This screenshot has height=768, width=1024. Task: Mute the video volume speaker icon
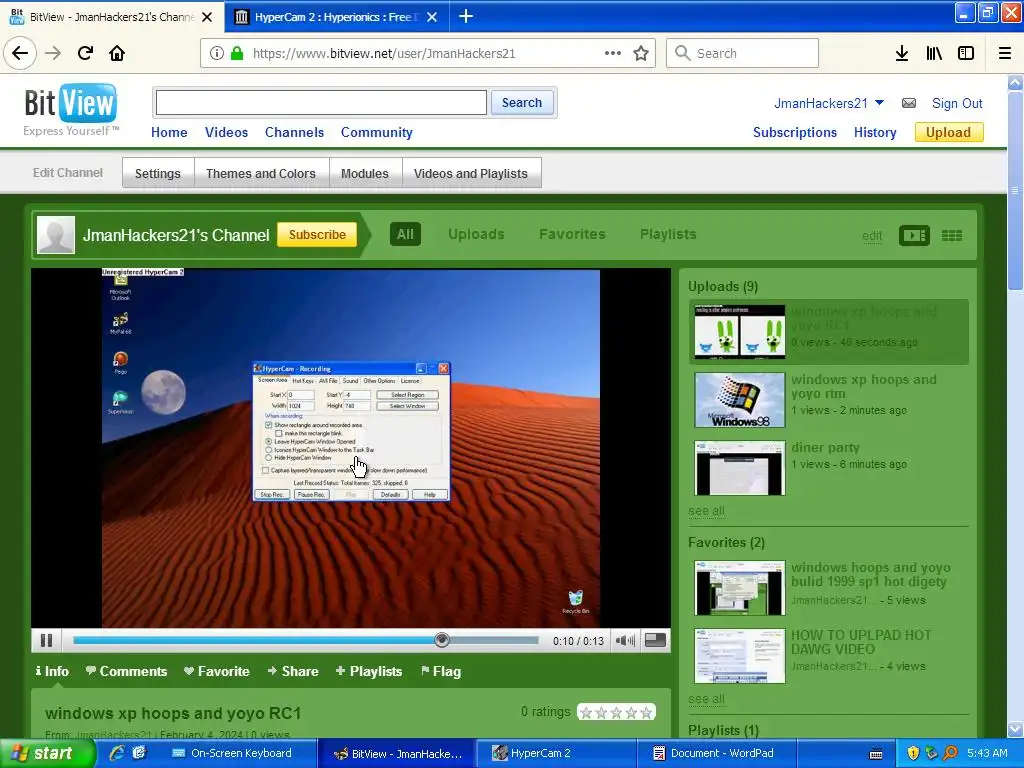click(625, 641)
